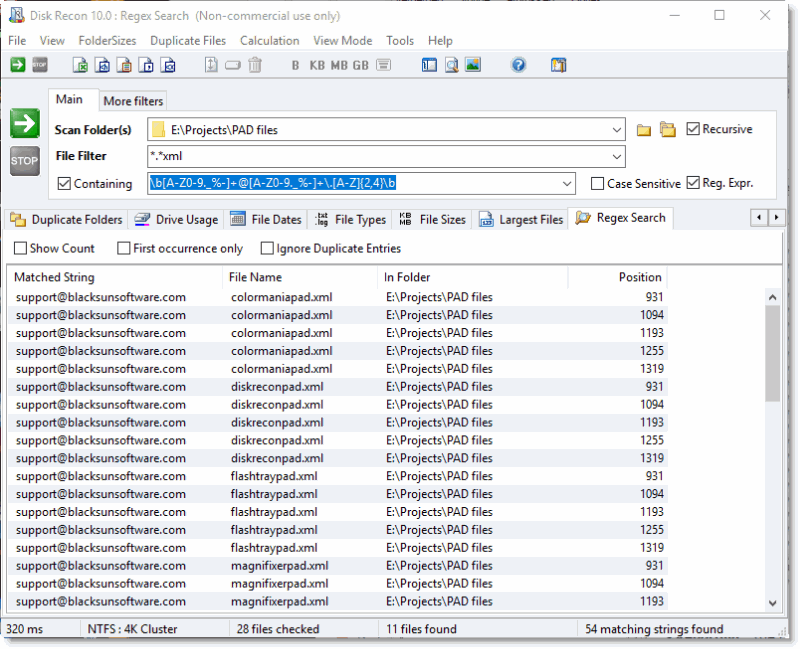
Task: Click the results scrollbar down arrow
Action: coord(772,603)
